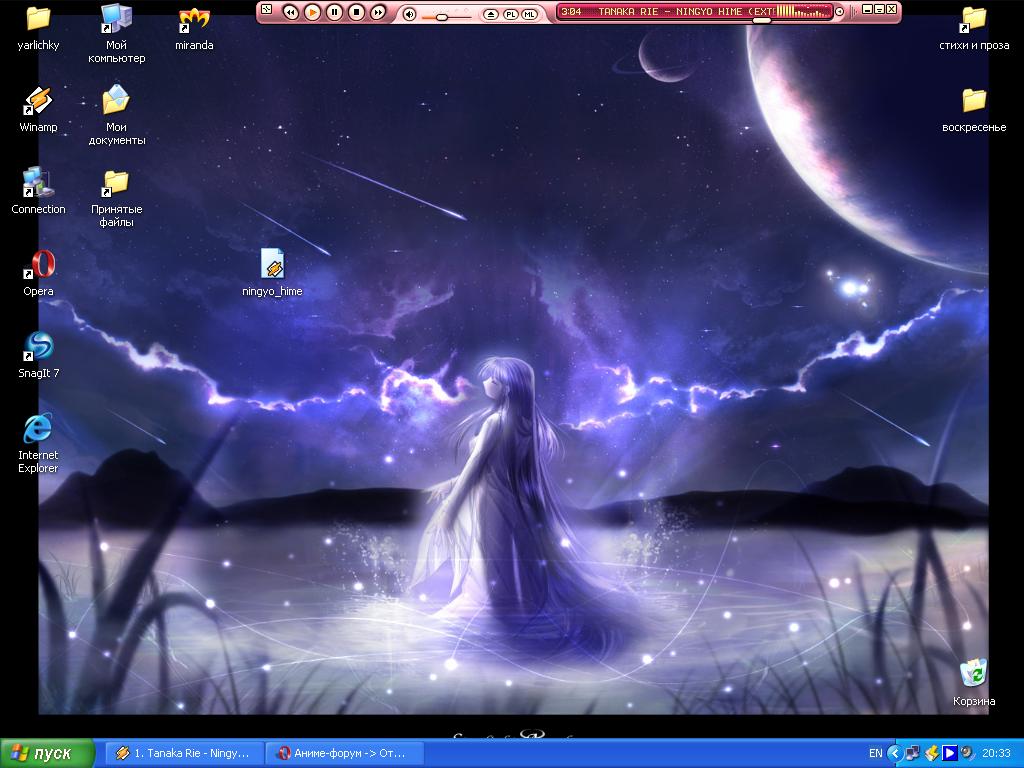Click the Winamp spectrum visualizer
Screen dimensions: 1024x768
click(x=803, y=11)
